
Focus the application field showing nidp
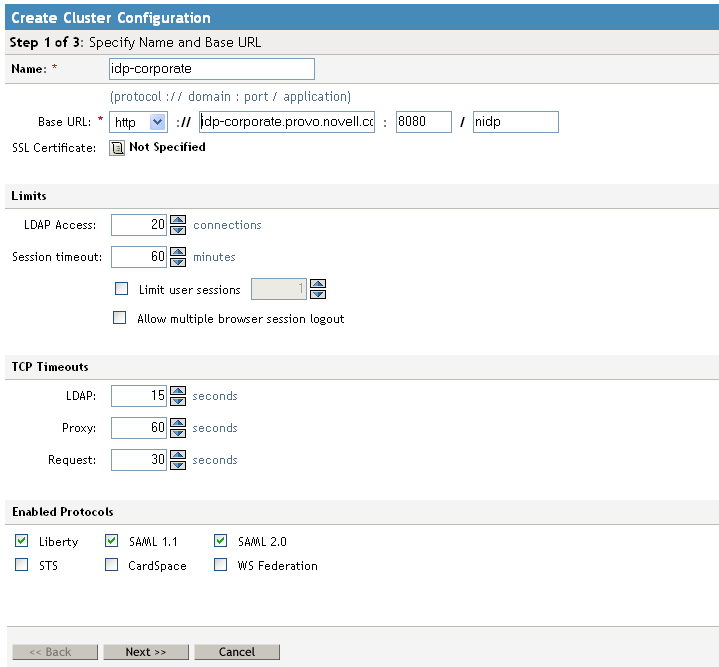(x=516, y=122)
